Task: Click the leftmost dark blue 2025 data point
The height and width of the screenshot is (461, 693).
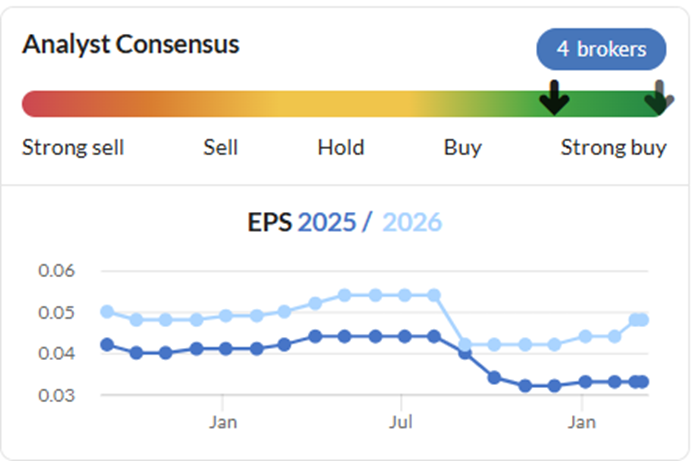Action: [107, 344]
